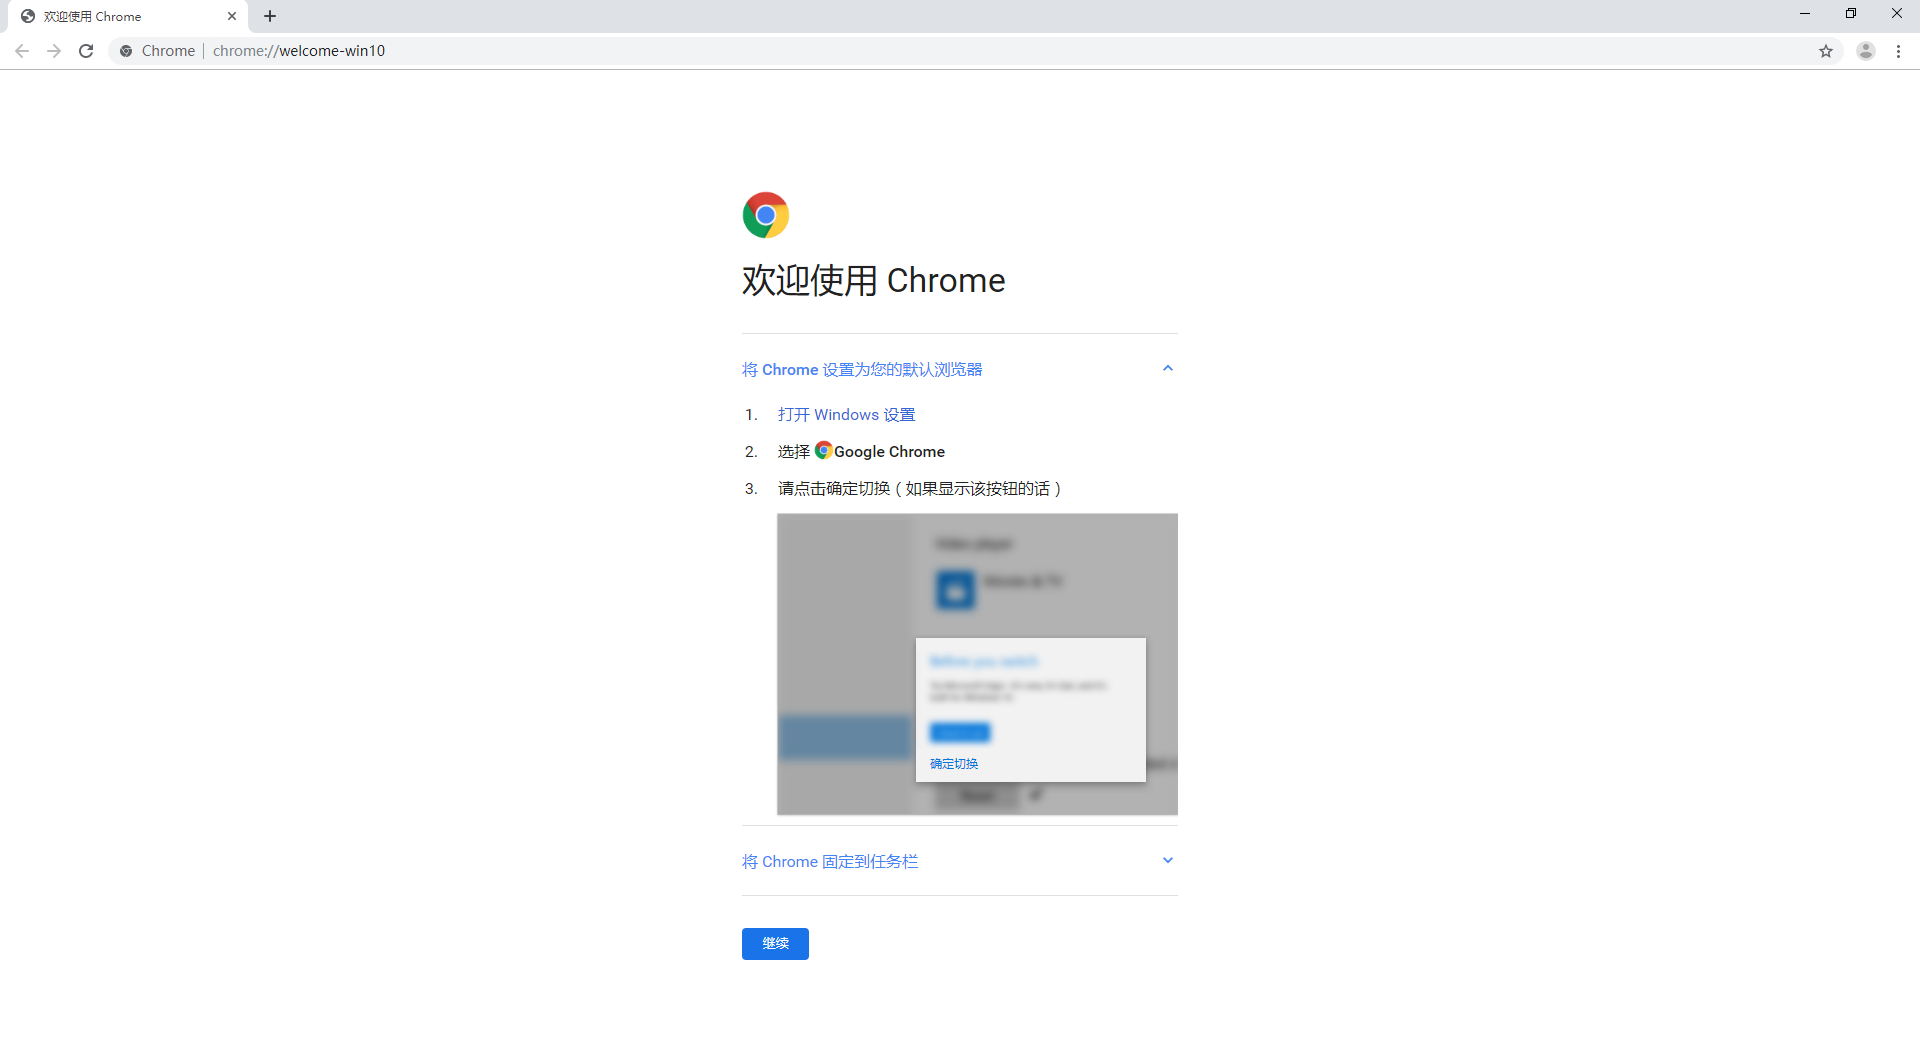Click the 将 Chrome 设置为您的默认浏览器 heading
This screenshot has height=1039, width=1920.
(x=862, y=370)
